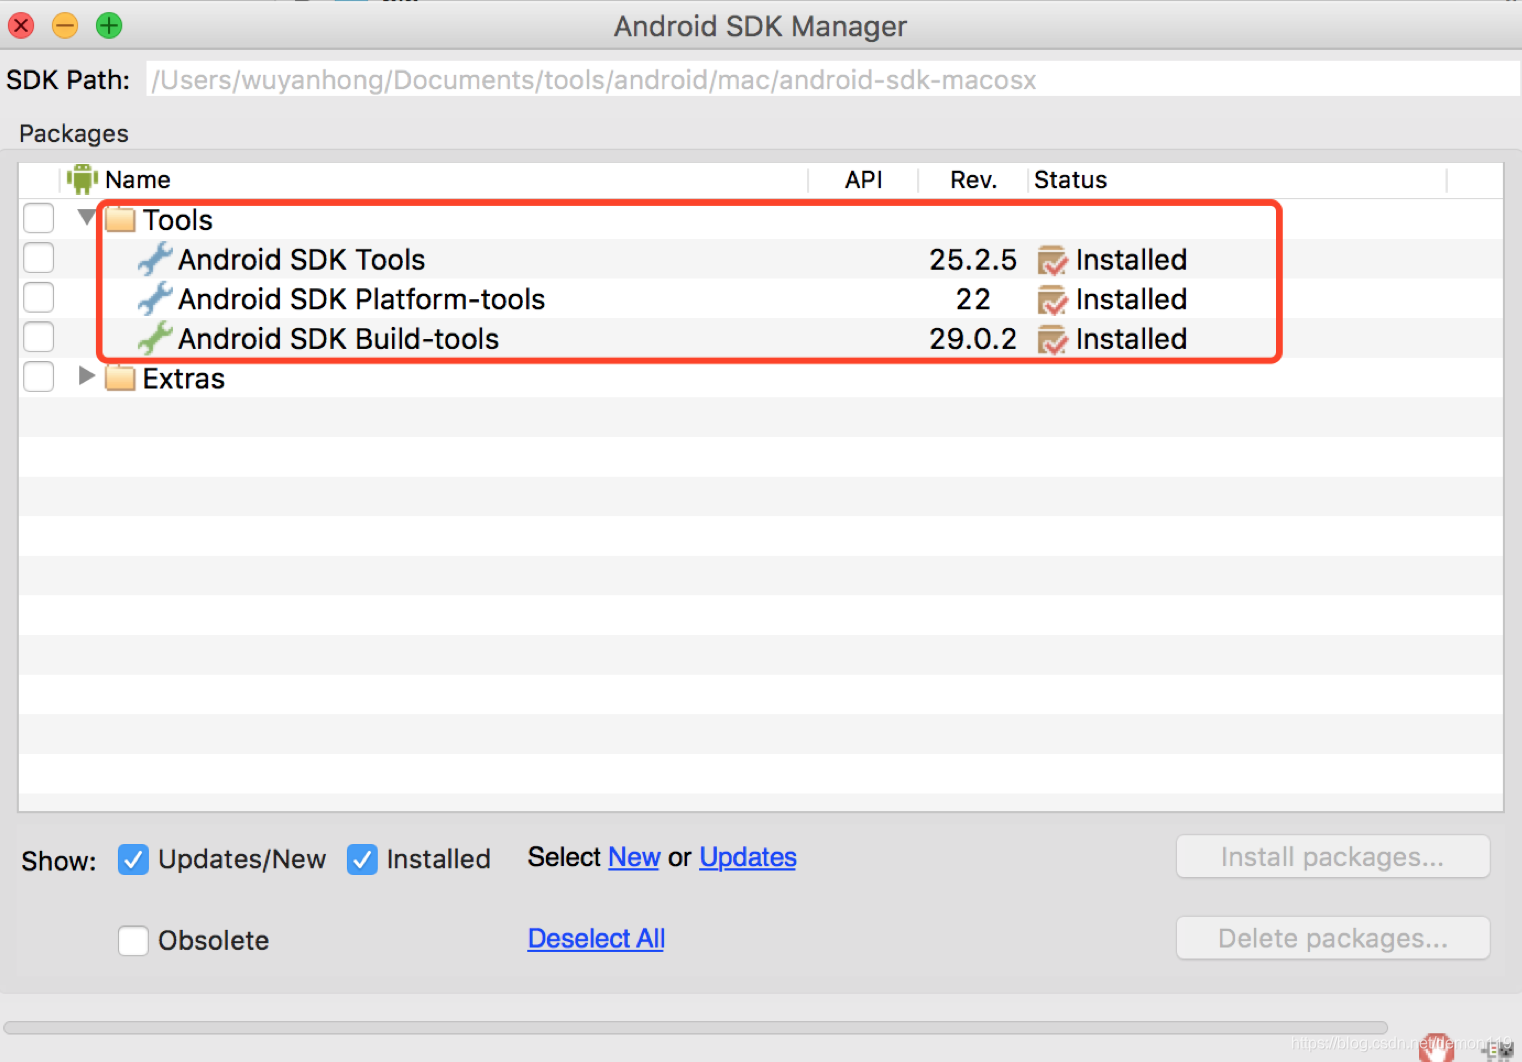Image resolution: width=1522 pixels, height=1062 pixels.
Task: Check the Tools group checkbox
Action: click(x=39, y=218)
